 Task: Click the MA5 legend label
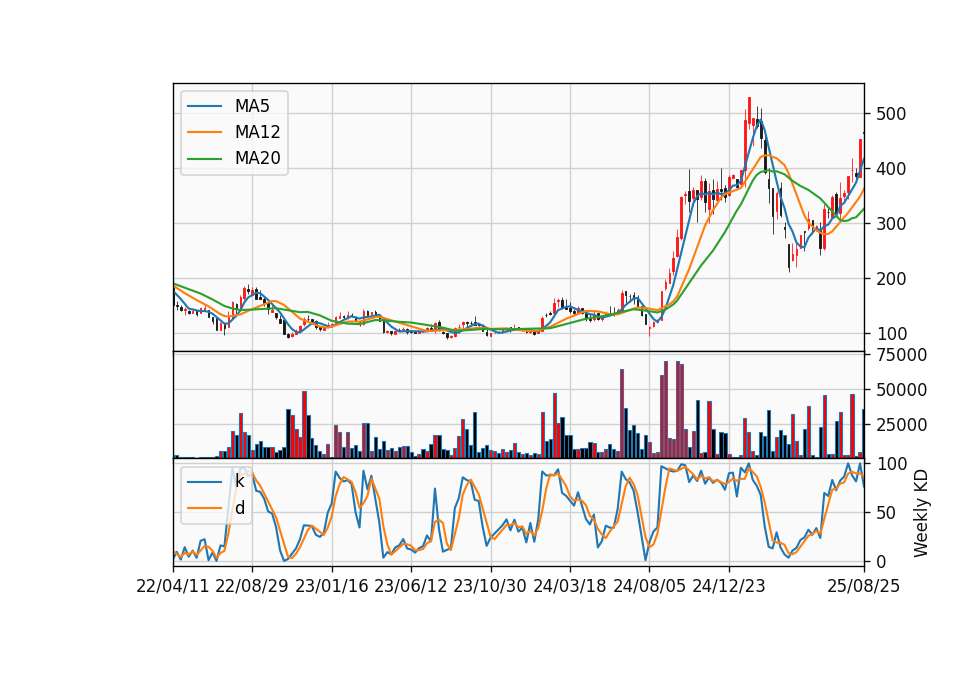click(x=252, y=106)
